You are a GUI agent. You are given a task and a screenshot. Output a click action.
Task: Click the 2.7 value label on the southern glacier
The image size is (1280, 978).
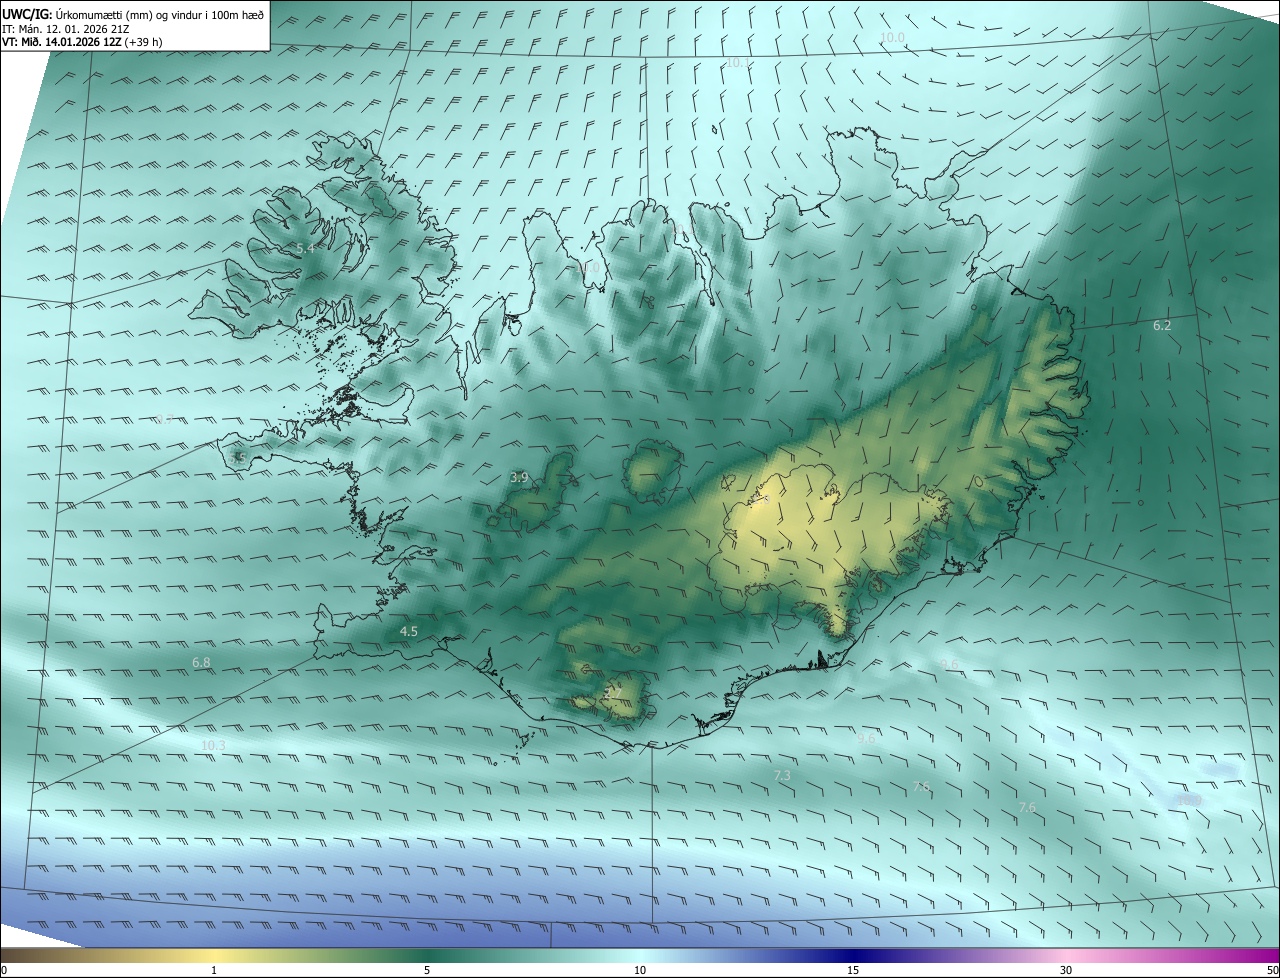click(613, 692)
